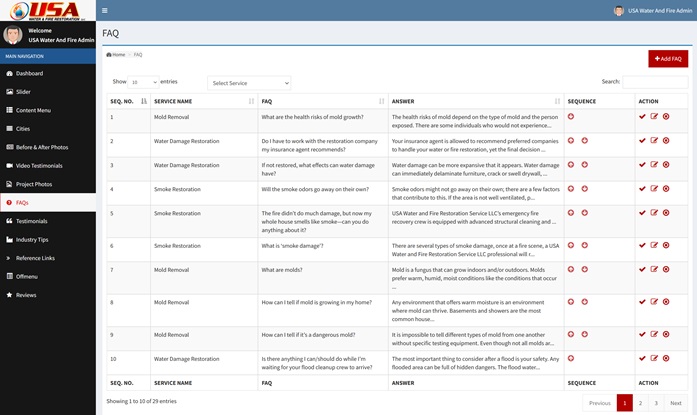Sort table by SEQ. NO. column
The height and width of the screenshot is (415, 697).
[x=127, y=101]
